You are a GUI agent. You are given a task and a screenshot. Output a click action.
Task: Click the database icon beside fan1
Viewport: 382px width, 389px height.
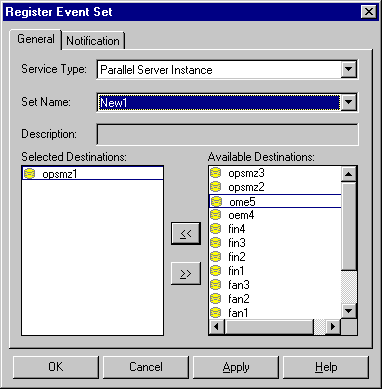point(216,313)
